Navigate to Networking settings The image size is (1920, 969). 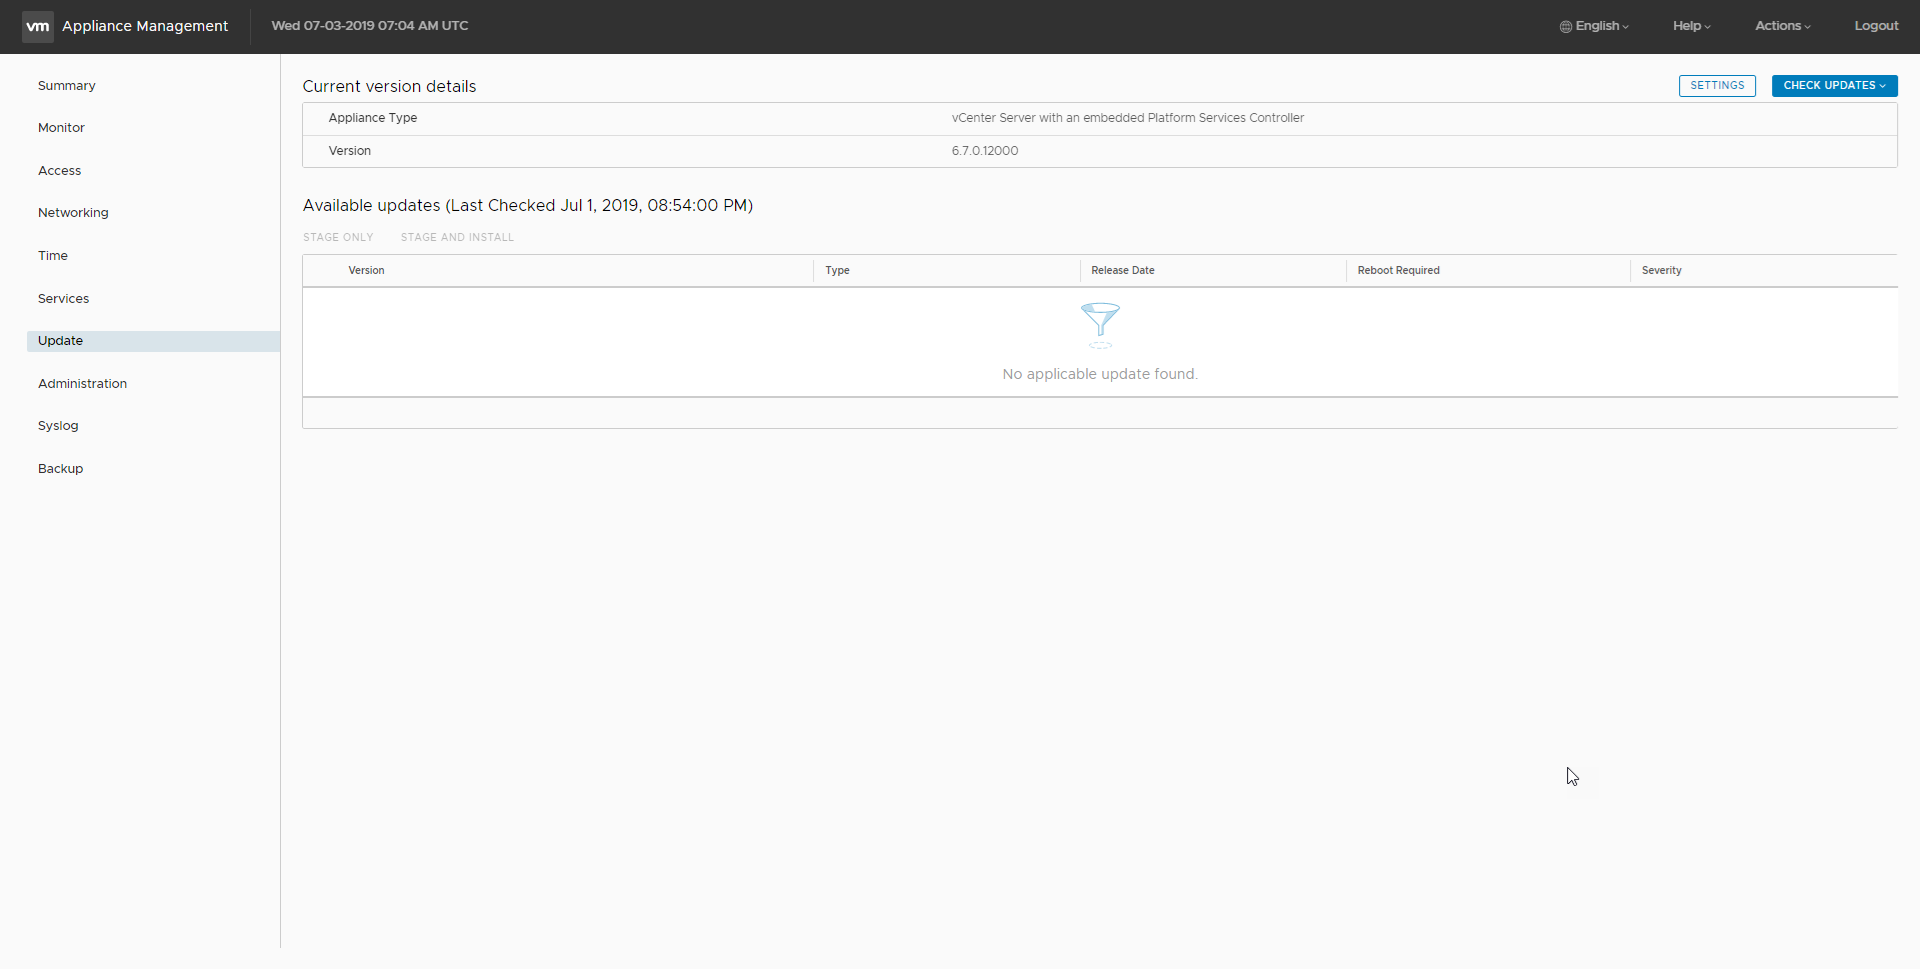(73, 213)
